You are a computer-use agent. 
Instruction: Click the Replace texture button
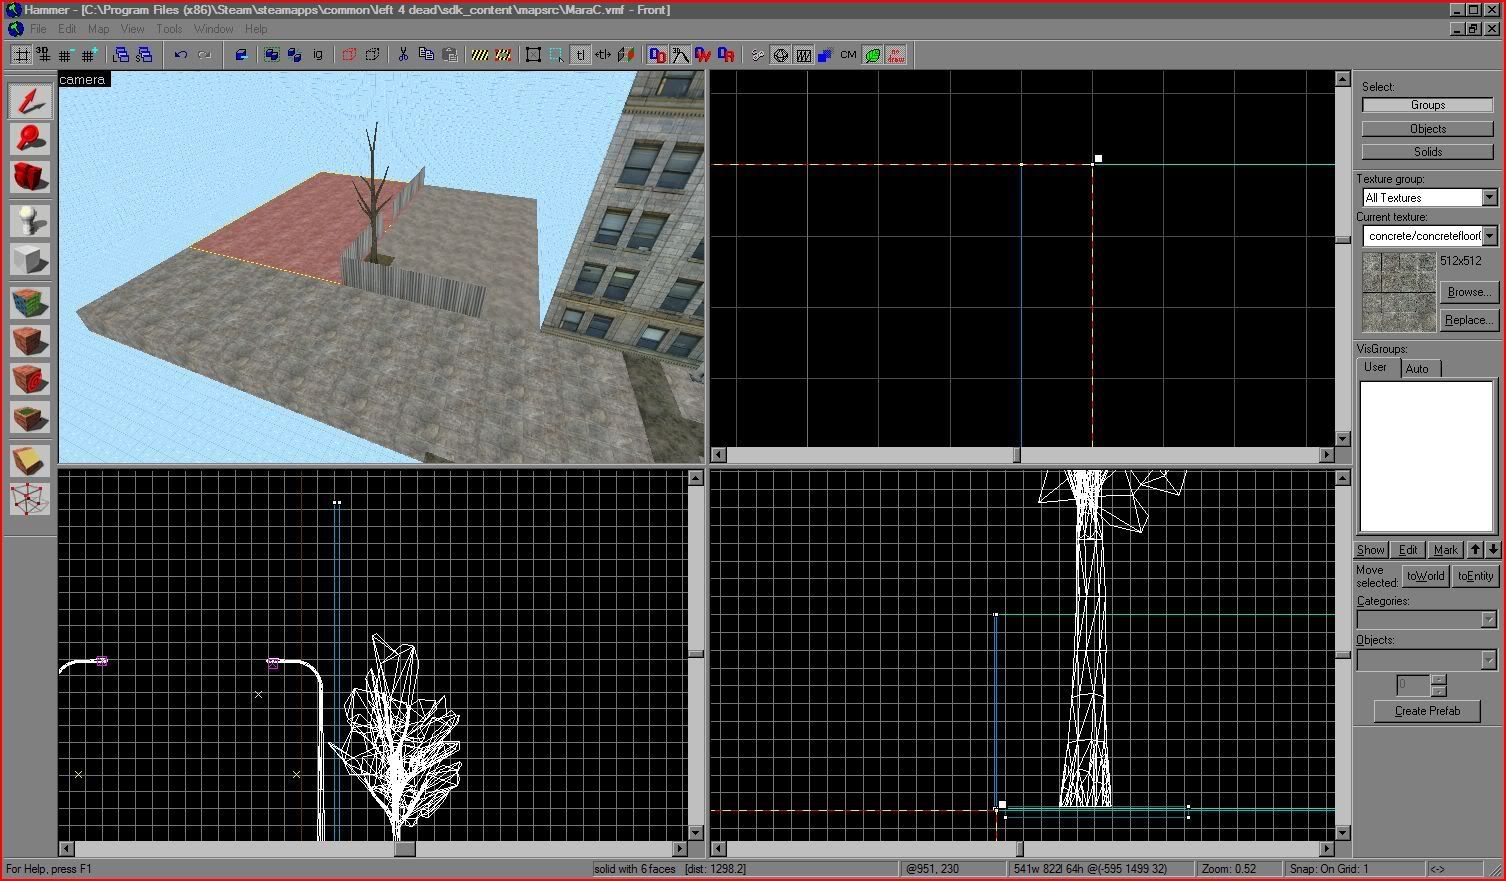point(1468,320)
